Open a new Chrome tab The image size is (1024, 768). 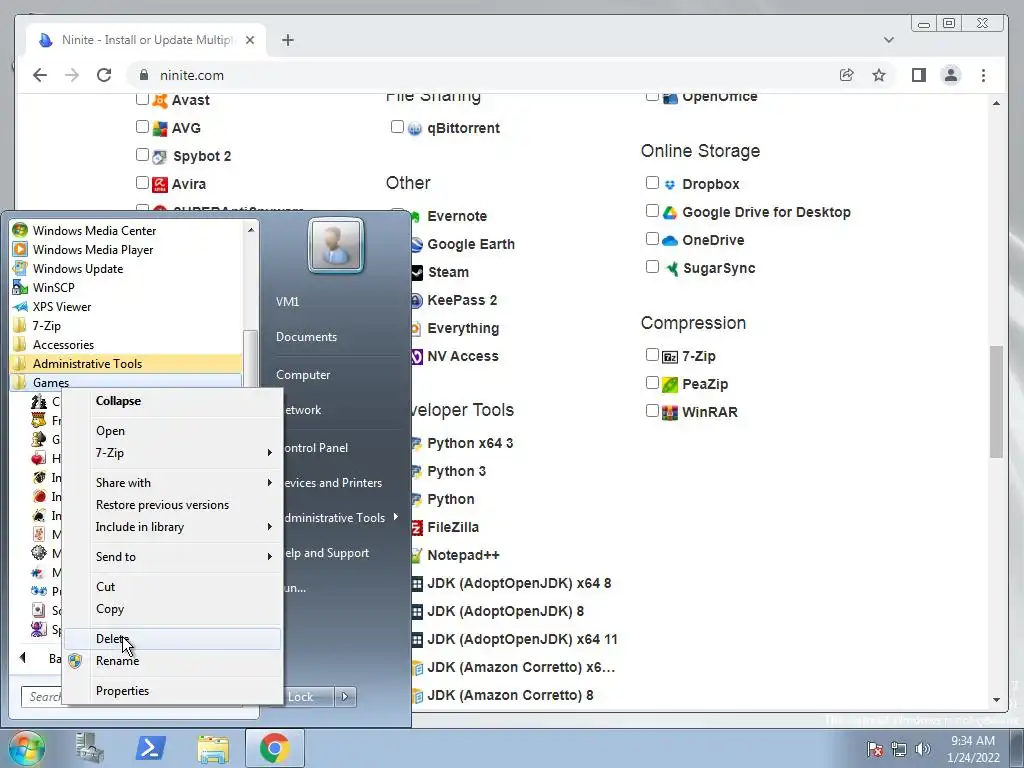pos(287,40)
